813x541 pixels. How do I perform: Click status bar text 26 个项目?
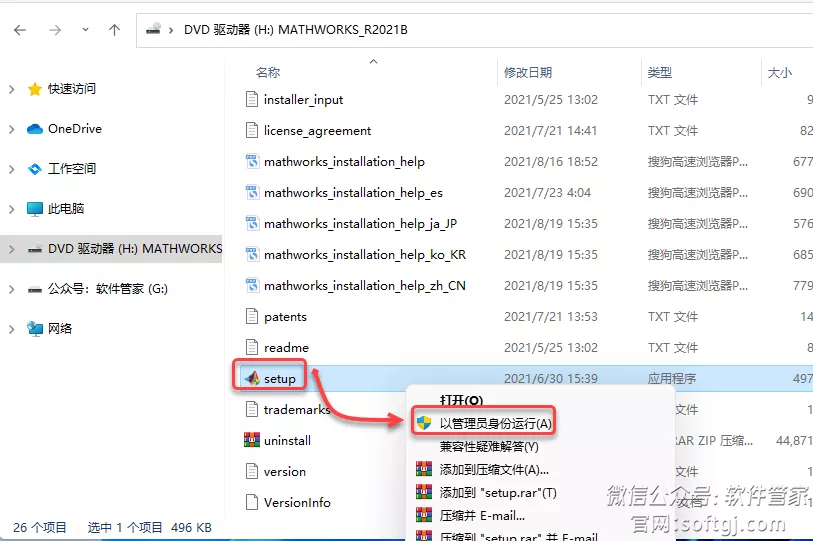pyautogui.click(x=40, y=528)
